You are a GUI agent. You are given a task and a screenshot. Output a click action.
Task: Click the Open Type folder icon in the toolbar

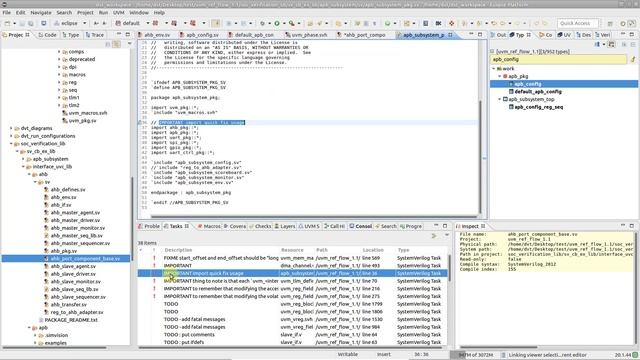tap(310, 23)
